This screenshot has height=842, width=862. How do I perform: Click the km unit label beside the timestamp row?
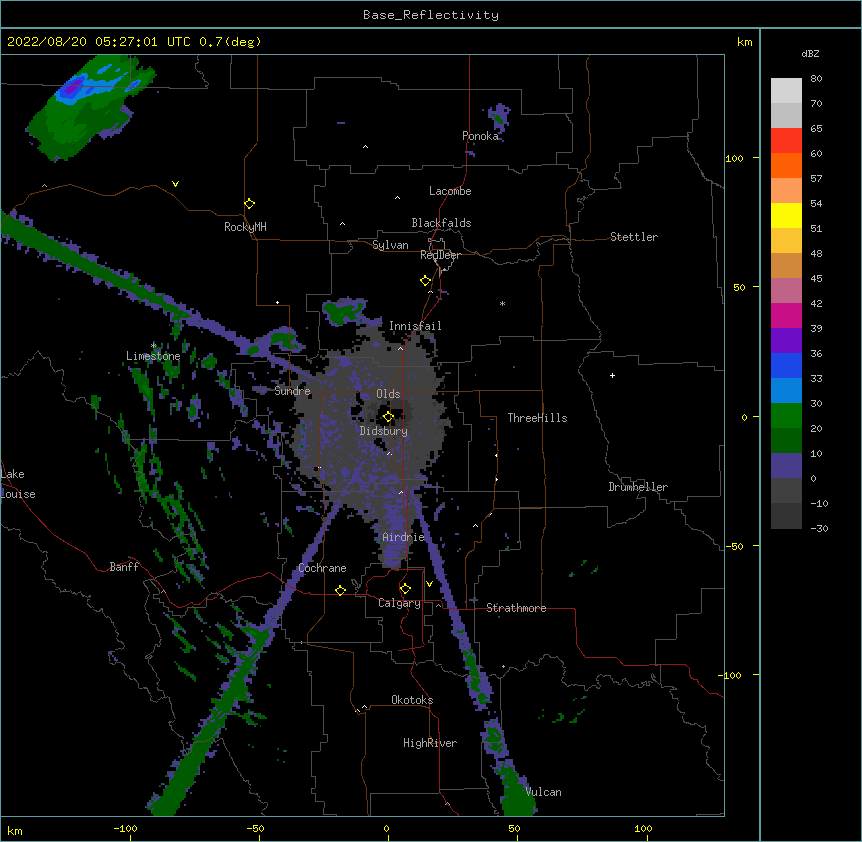tap(744, 42)
